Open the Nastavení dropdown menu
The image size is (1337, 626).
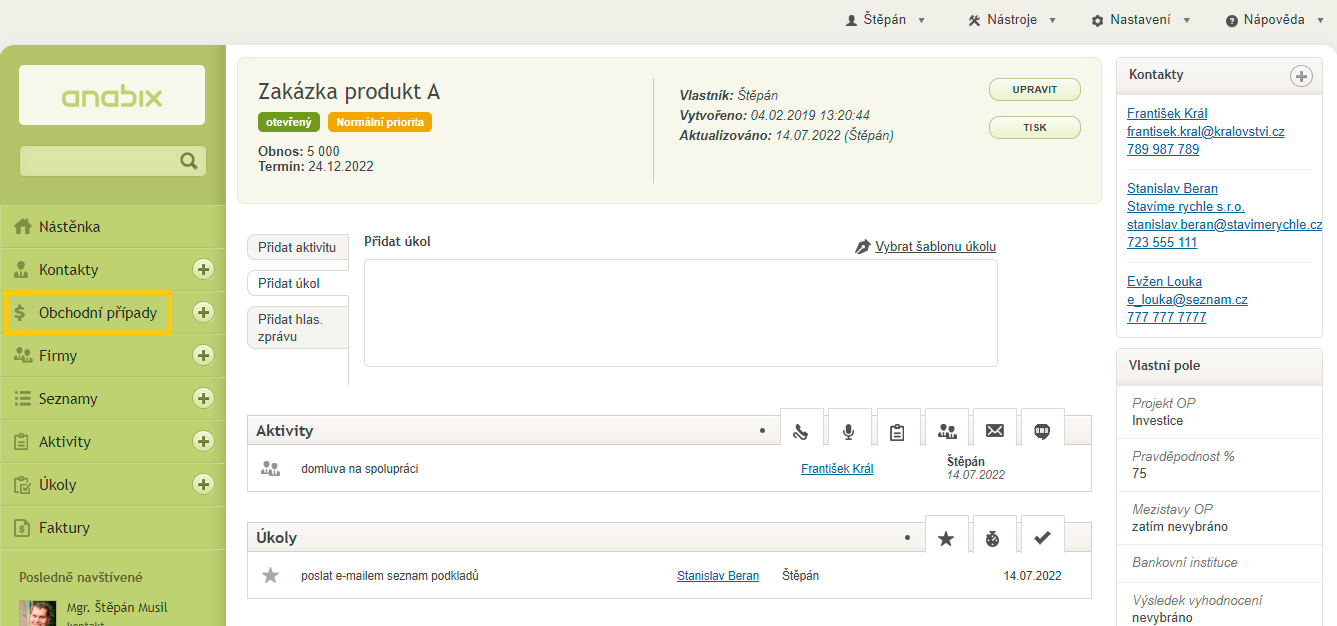[1141, 20]
